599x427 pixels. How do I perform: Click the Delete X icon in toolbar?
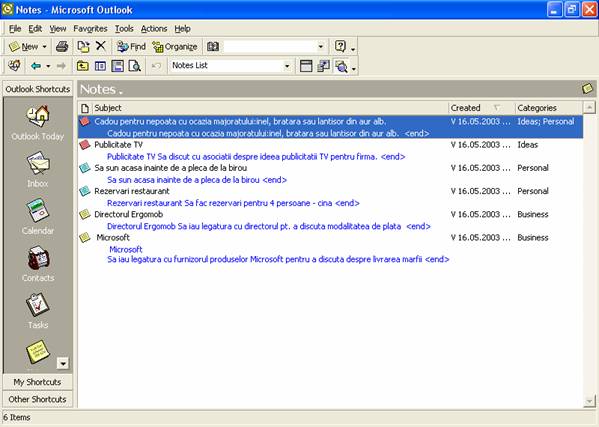101,46
